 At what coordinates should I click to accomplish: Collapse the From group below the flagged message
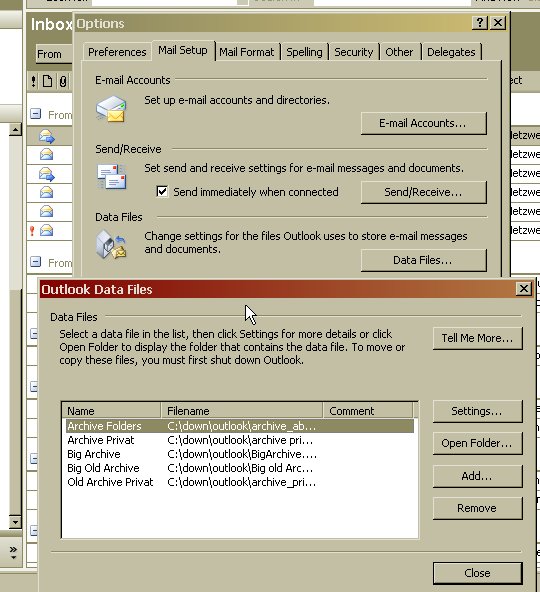pyautogui.click(x=35, y=261)
